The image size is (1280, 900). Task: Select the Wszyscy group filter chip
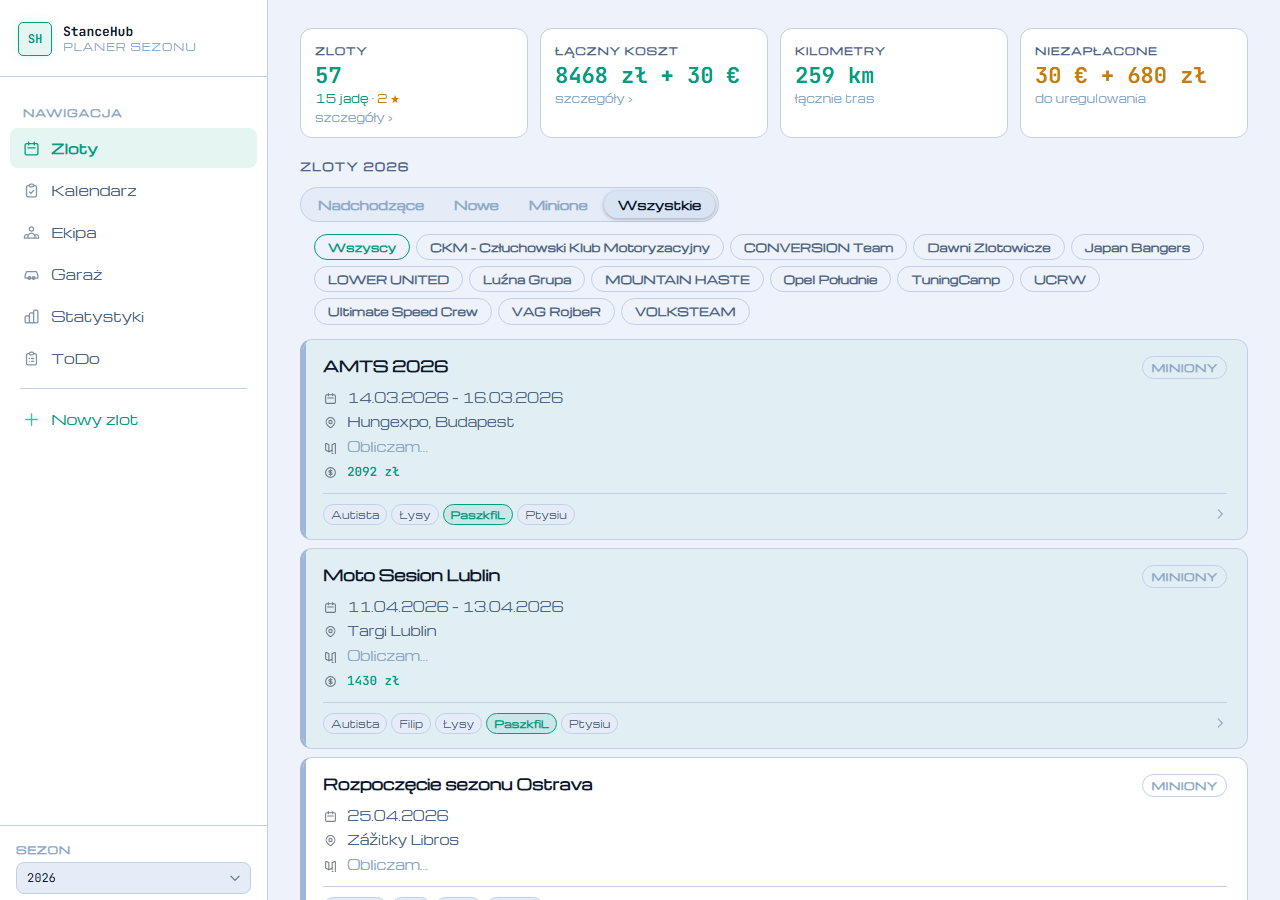(362, 247)
